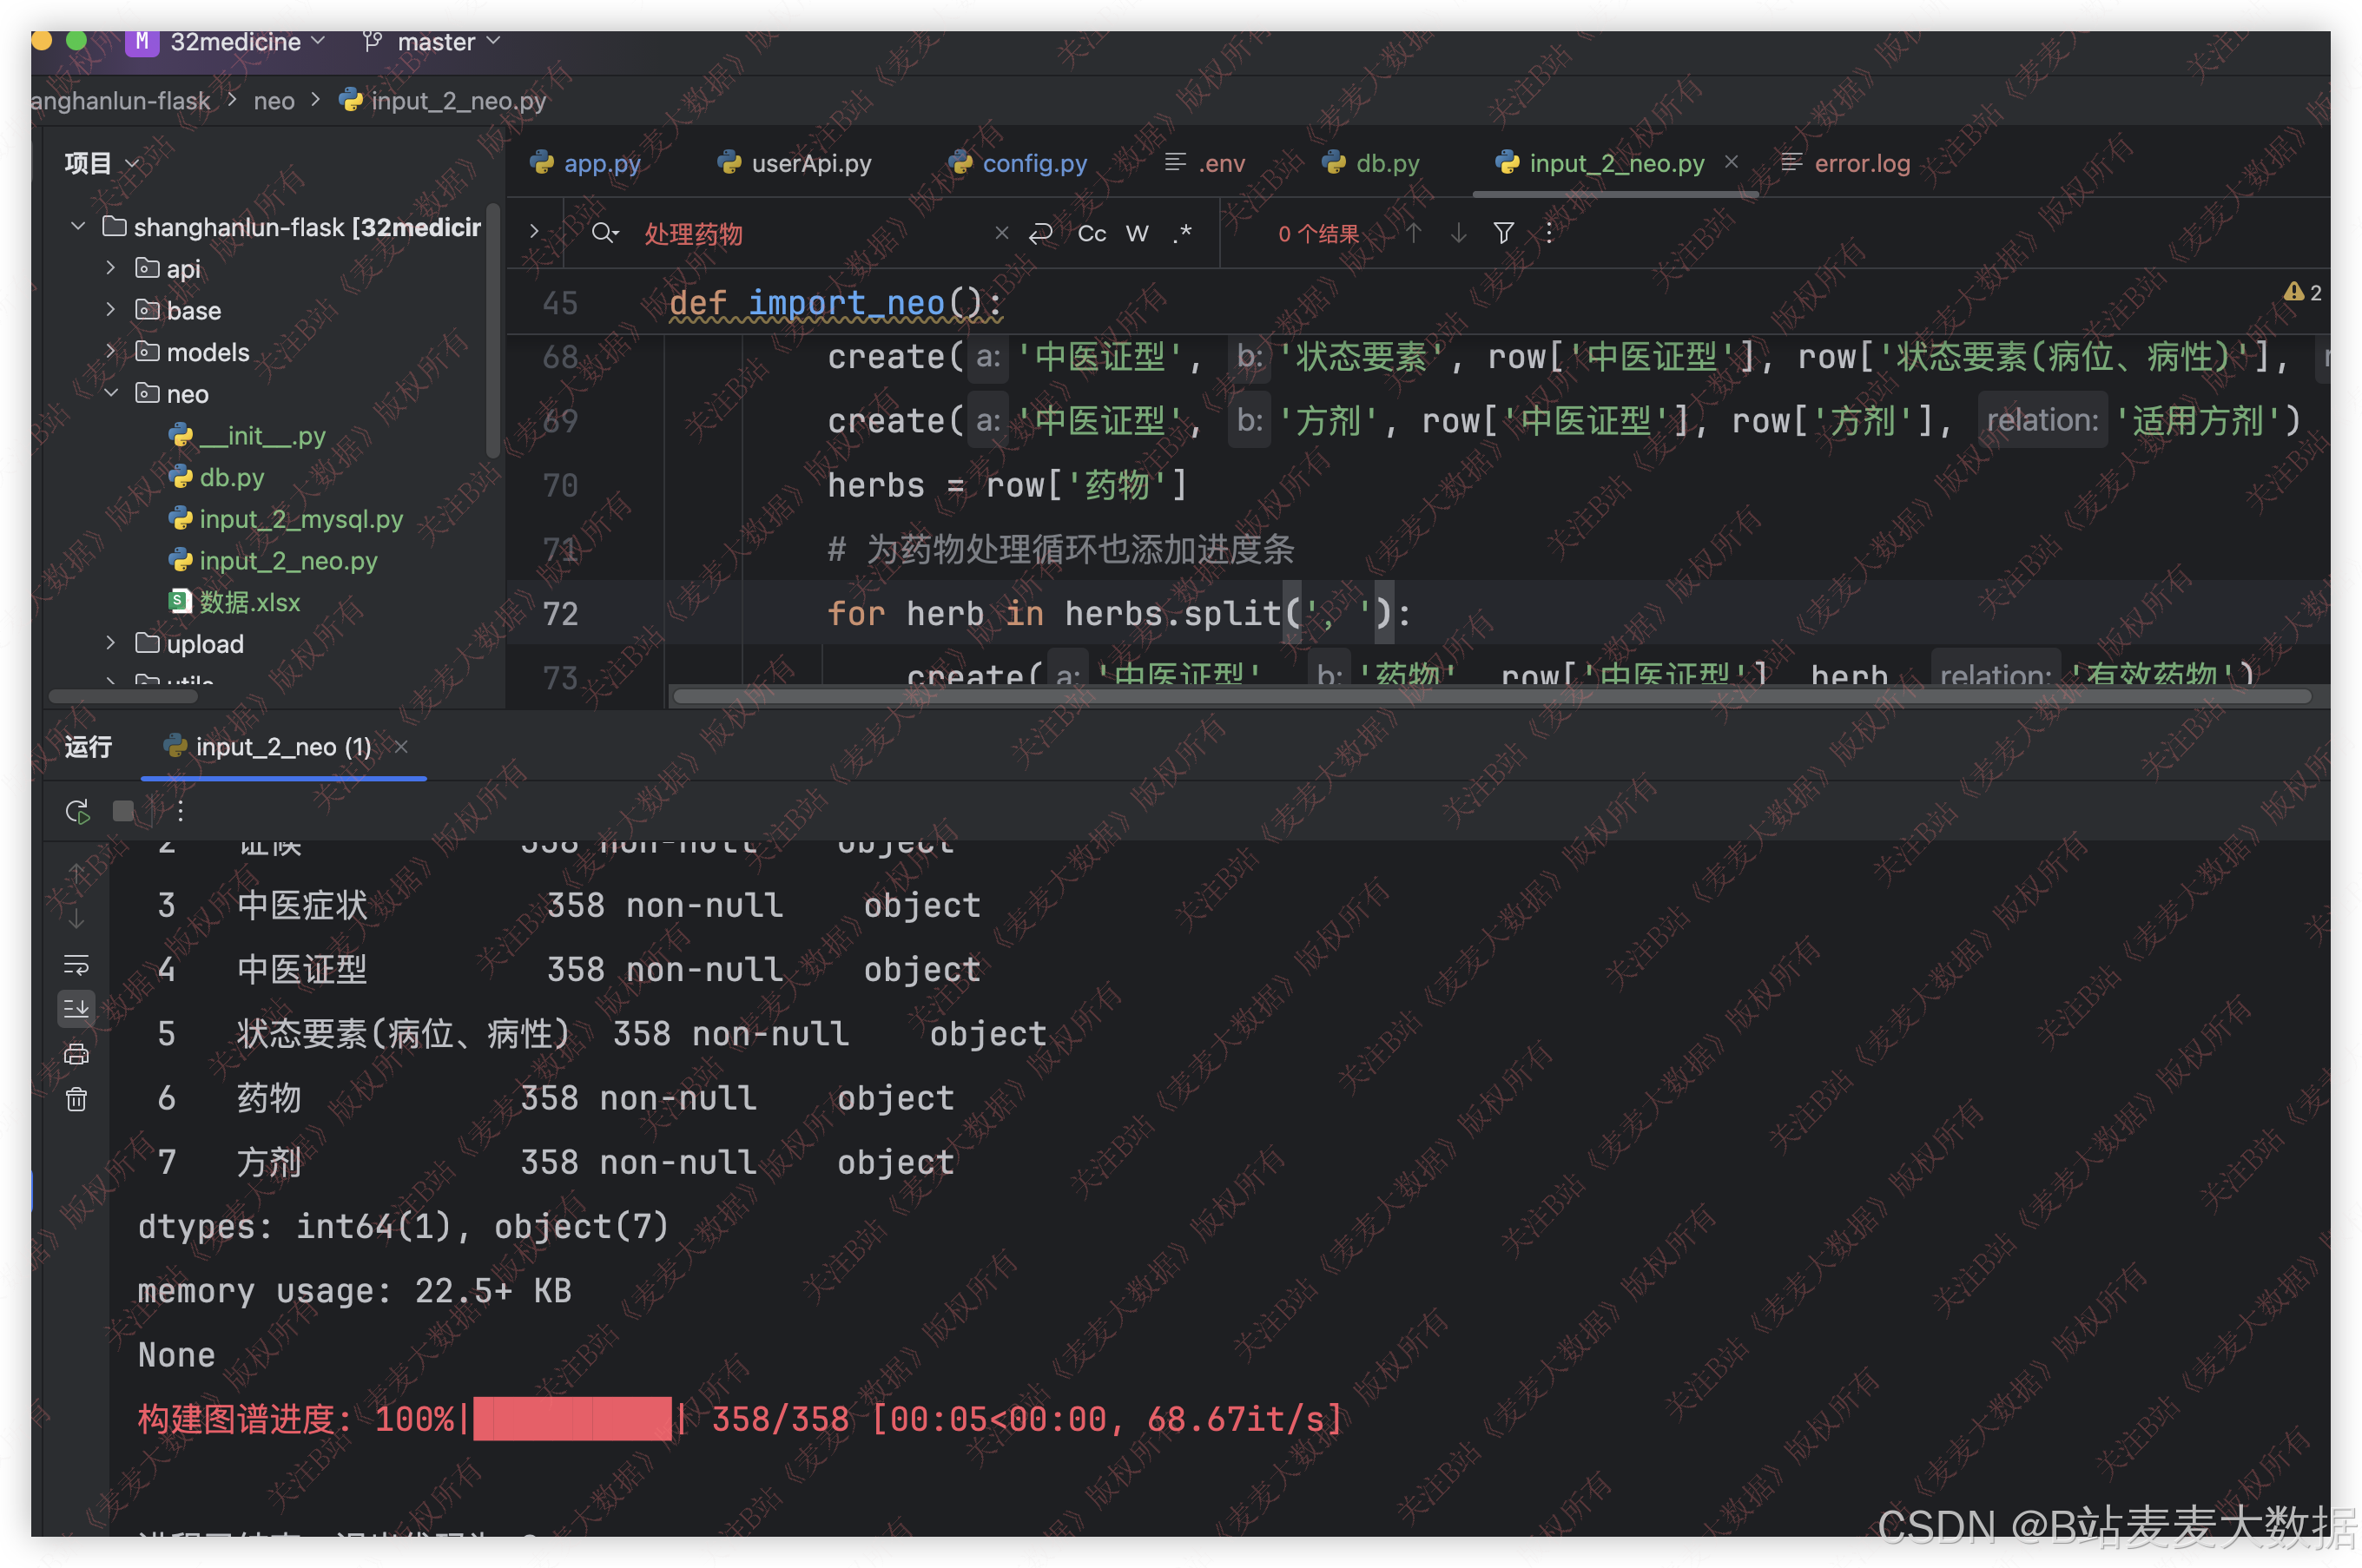This screenshot has height=1568, width=2362.
Task: Click the neo breadcrumb
Action: (273, 101)
